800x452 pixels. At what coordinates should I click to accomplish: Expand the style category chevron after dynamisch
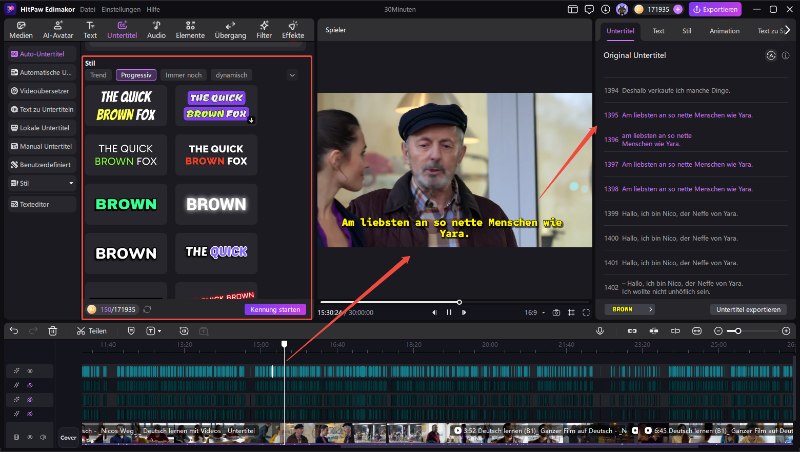pos(292,75)
